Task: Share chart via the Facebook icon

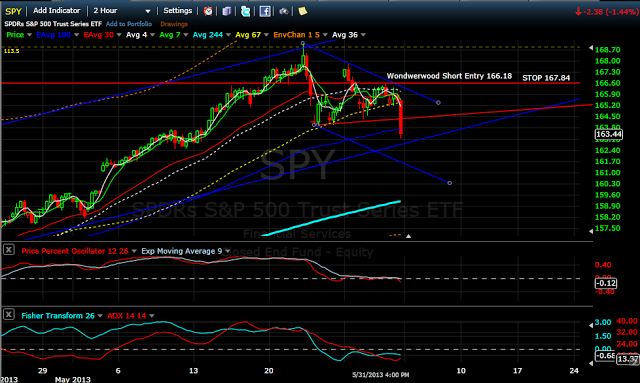Action: tap(265, 11)
